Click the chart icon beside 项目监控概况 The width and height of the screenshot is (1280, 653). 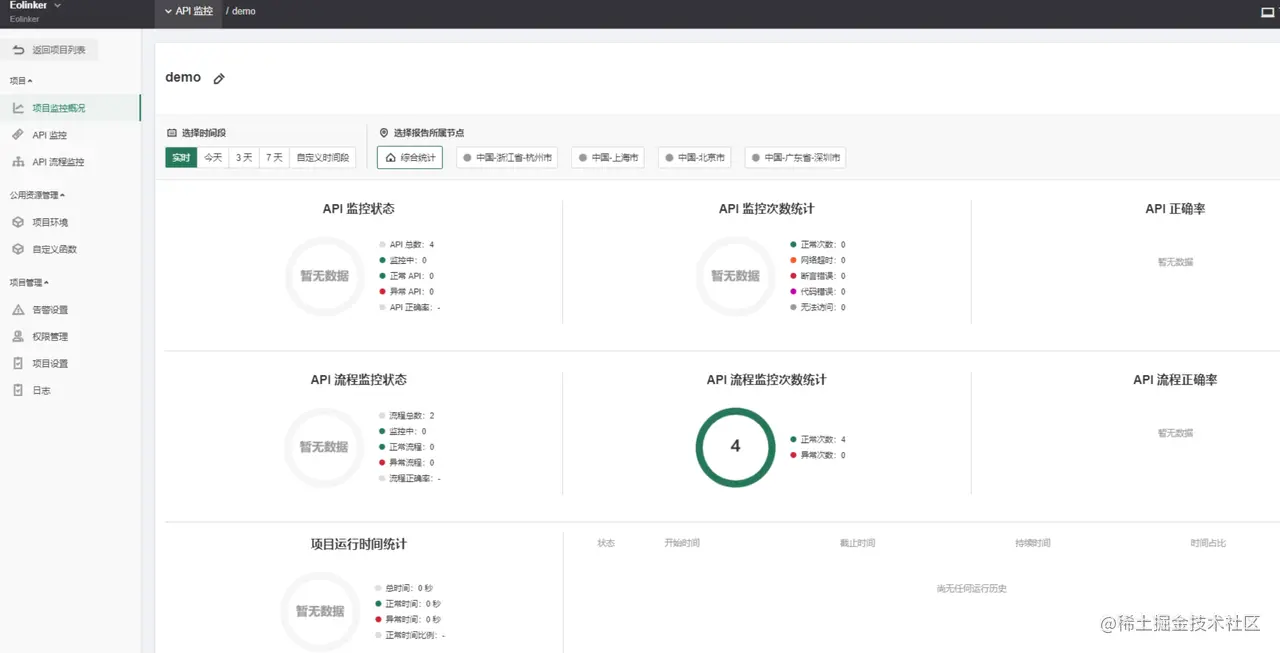pos(18,108)
